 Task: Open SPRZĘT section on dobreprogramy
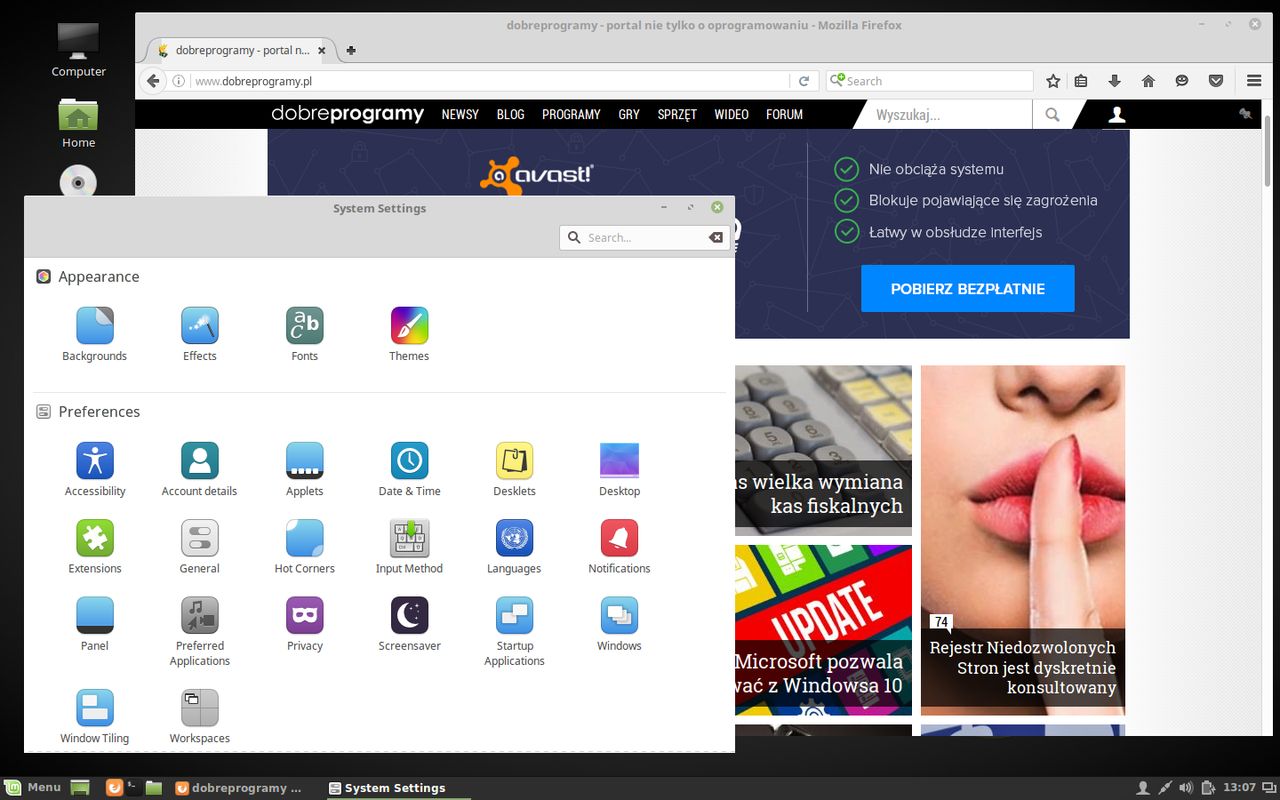[x=677, y=114]
